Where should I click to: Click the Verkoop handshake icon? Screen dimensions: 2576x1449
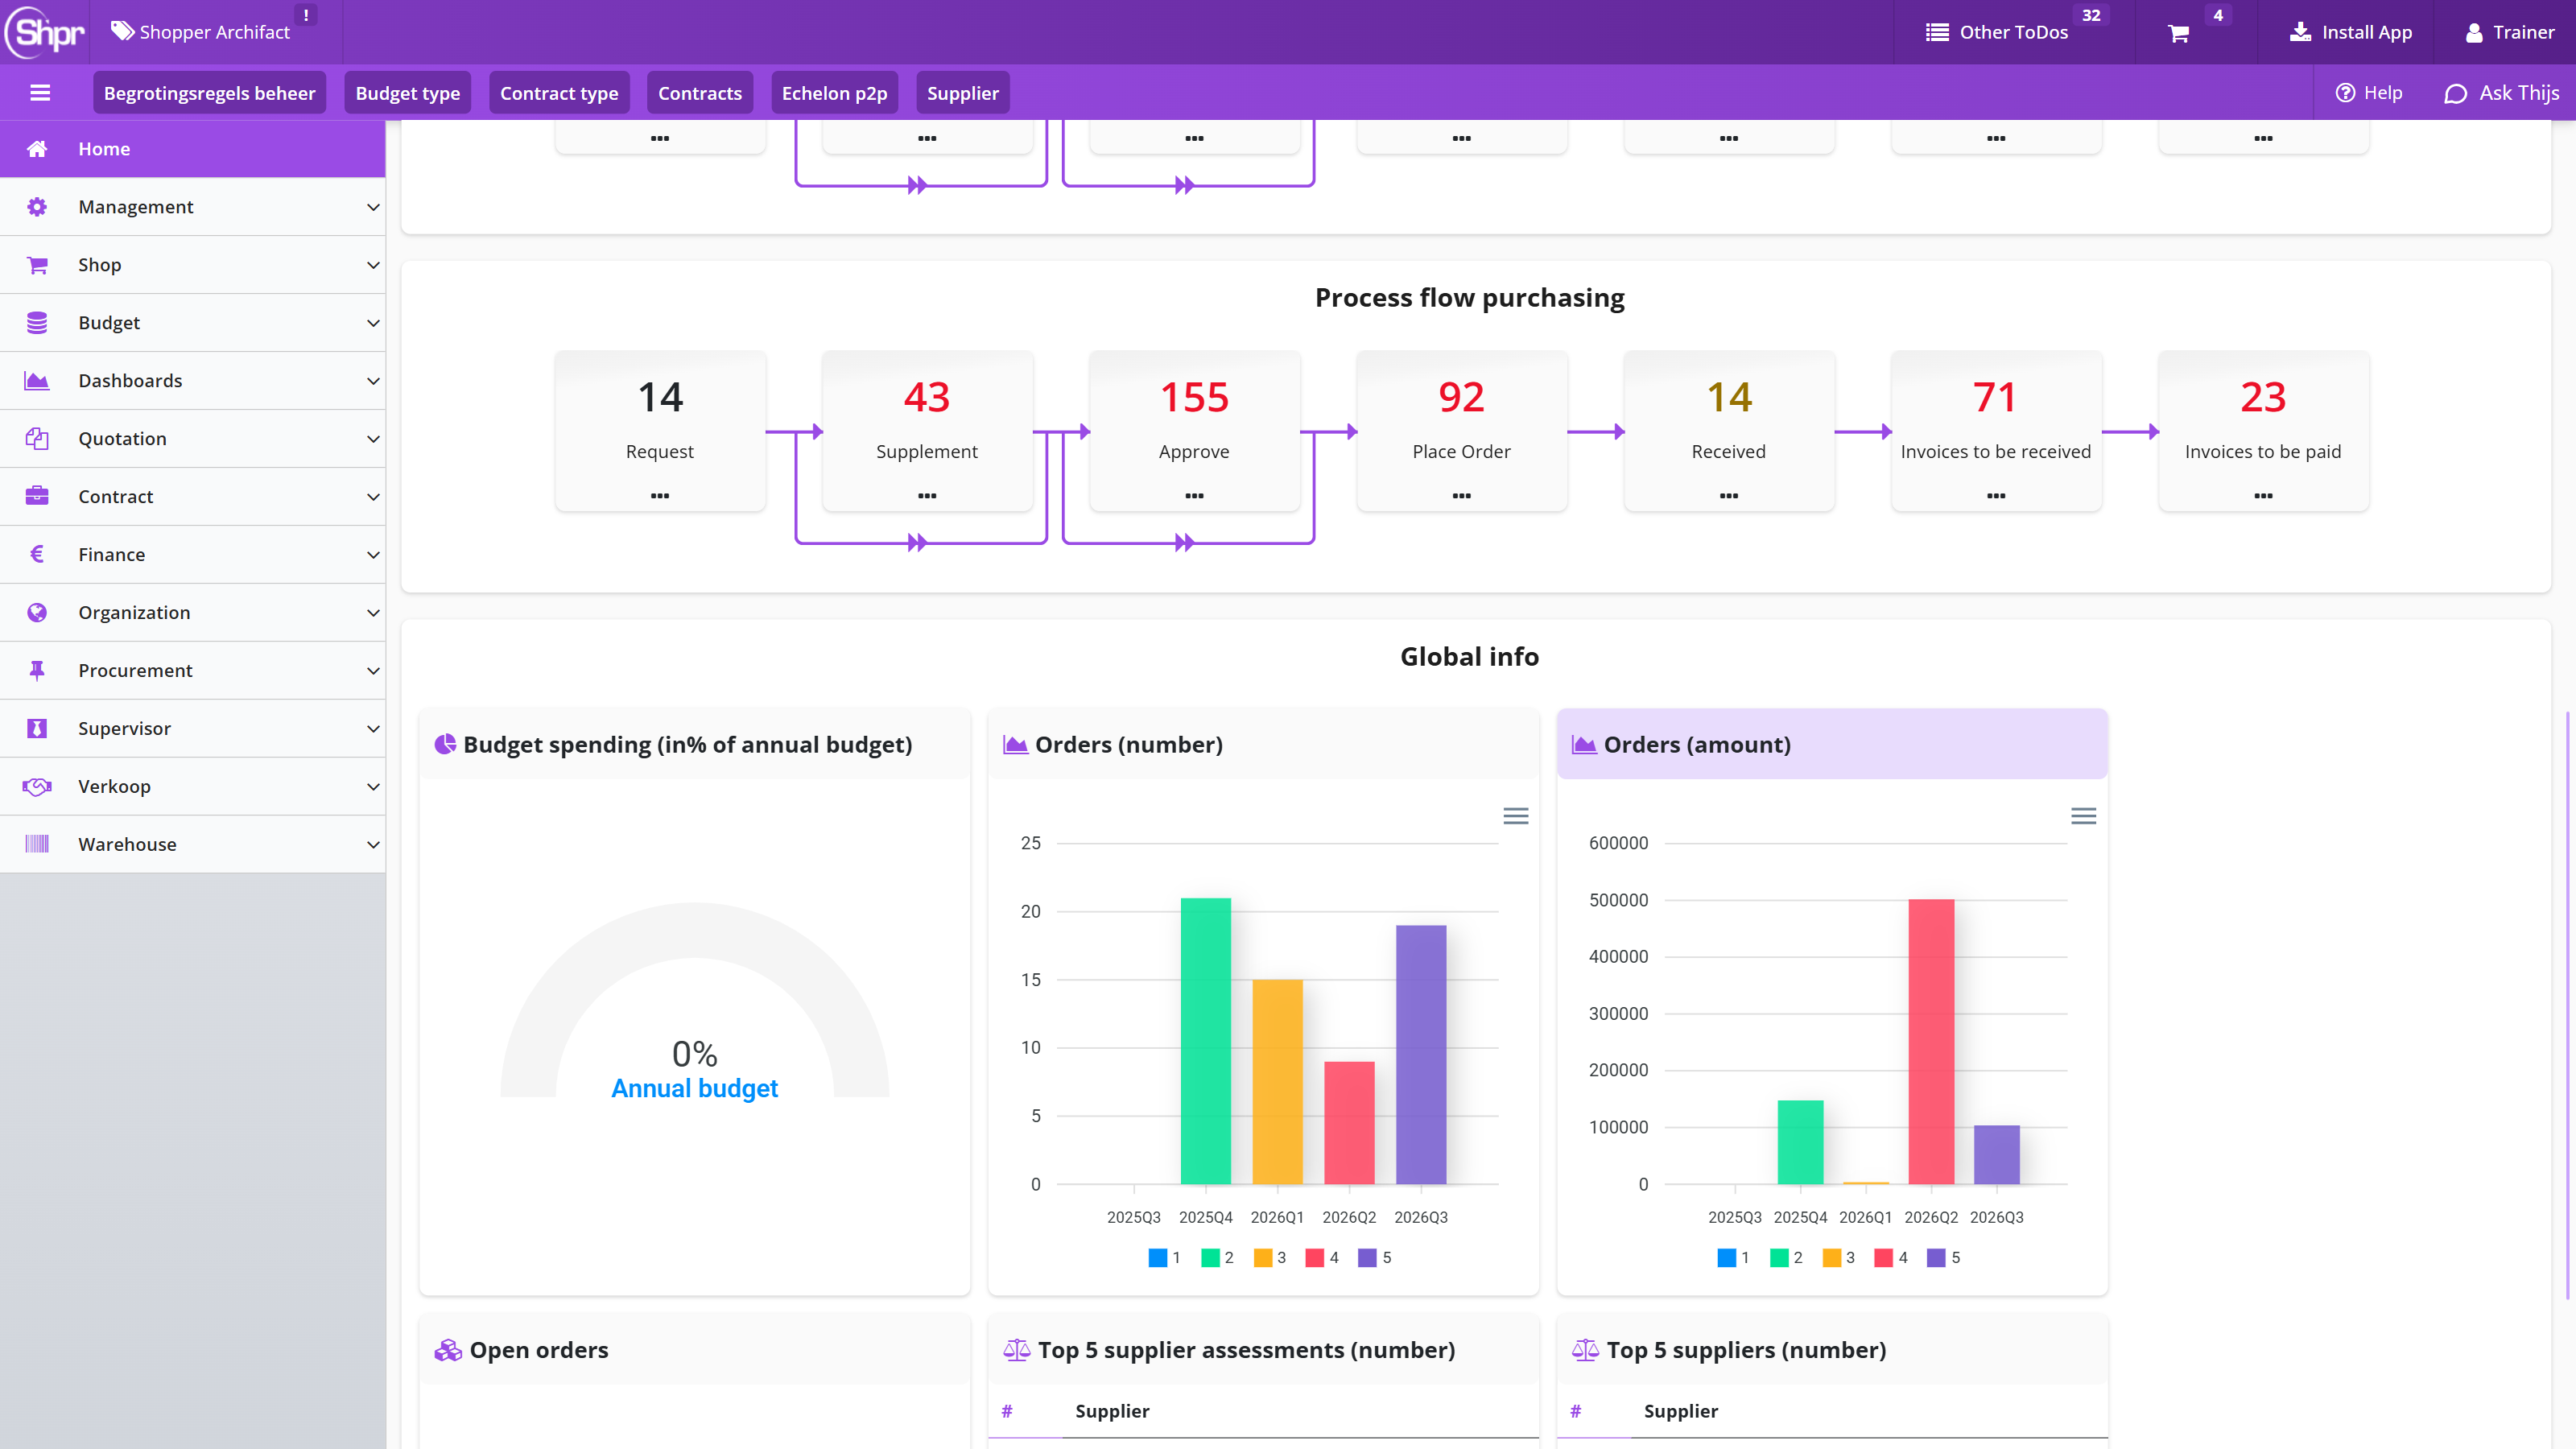[x=37, y=787]
